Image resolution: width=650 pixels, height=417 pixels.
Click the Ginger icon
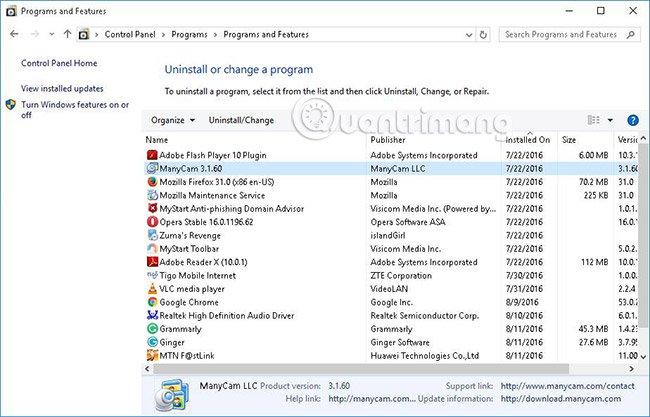coord(152,342)
